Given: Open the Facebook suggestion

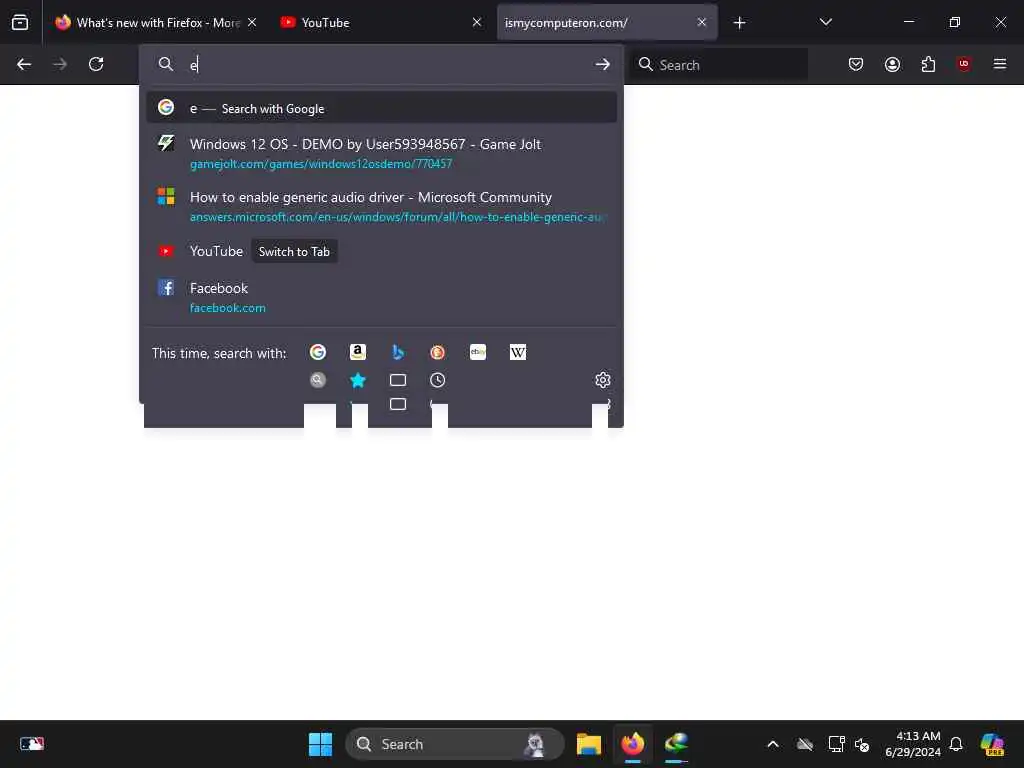Looking at the screenshot, I should click(381, 297).
